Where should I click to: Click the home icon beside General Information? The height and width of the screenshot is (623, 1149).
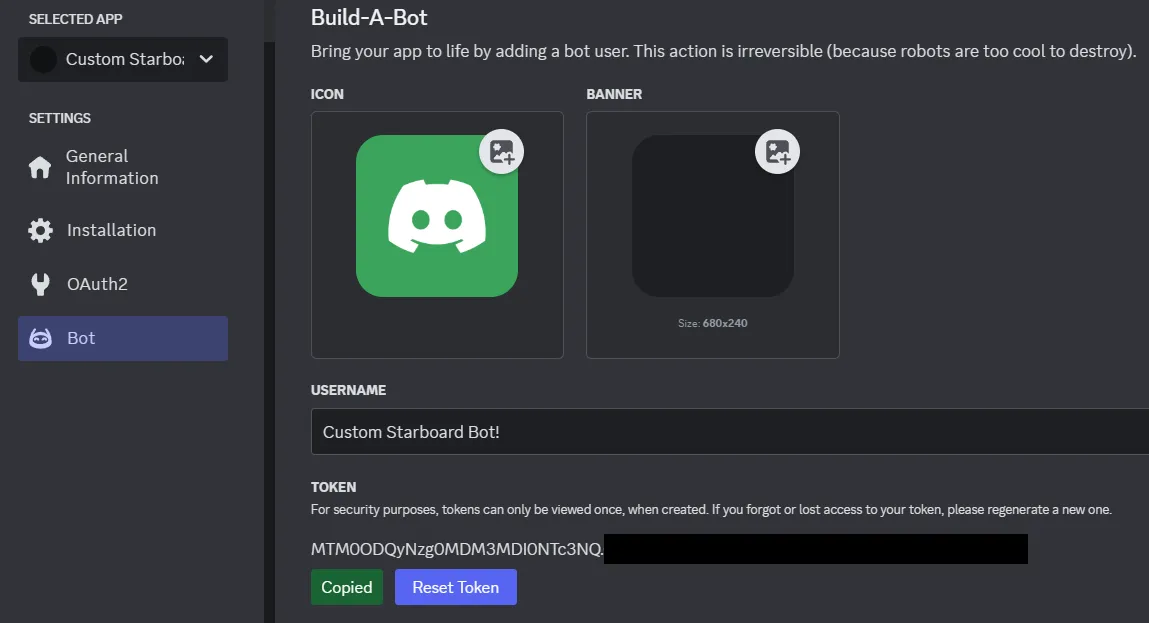(40, 167)
